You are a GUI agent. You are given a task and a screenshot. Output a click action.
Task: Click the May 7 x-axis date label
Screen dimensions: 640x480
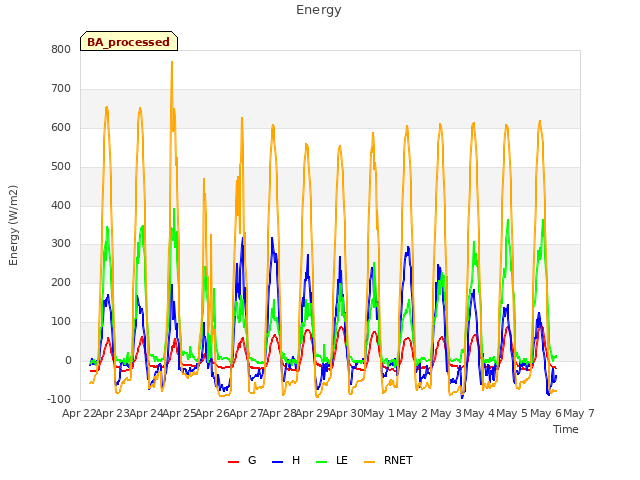click(x=579, y=413)
